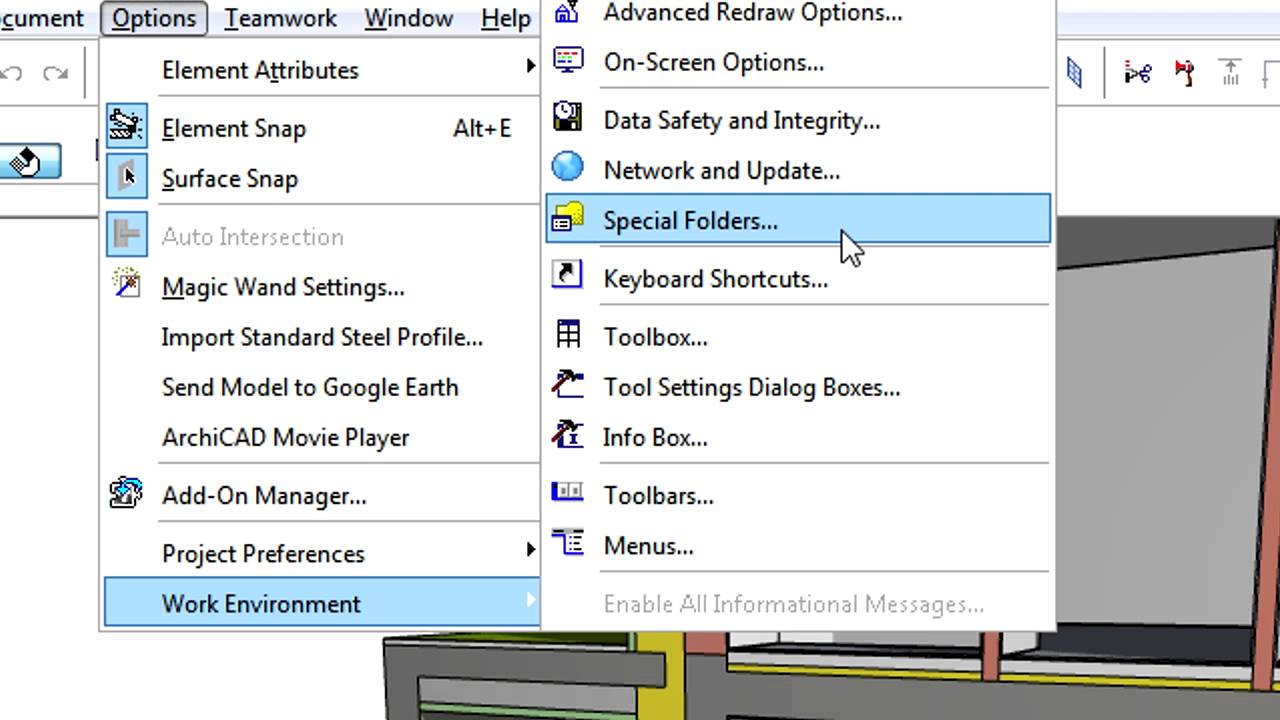Viewport: 1280px width, 720px height.
Task: Click the Toolbox grid icon
Action: tap(568, 335)
